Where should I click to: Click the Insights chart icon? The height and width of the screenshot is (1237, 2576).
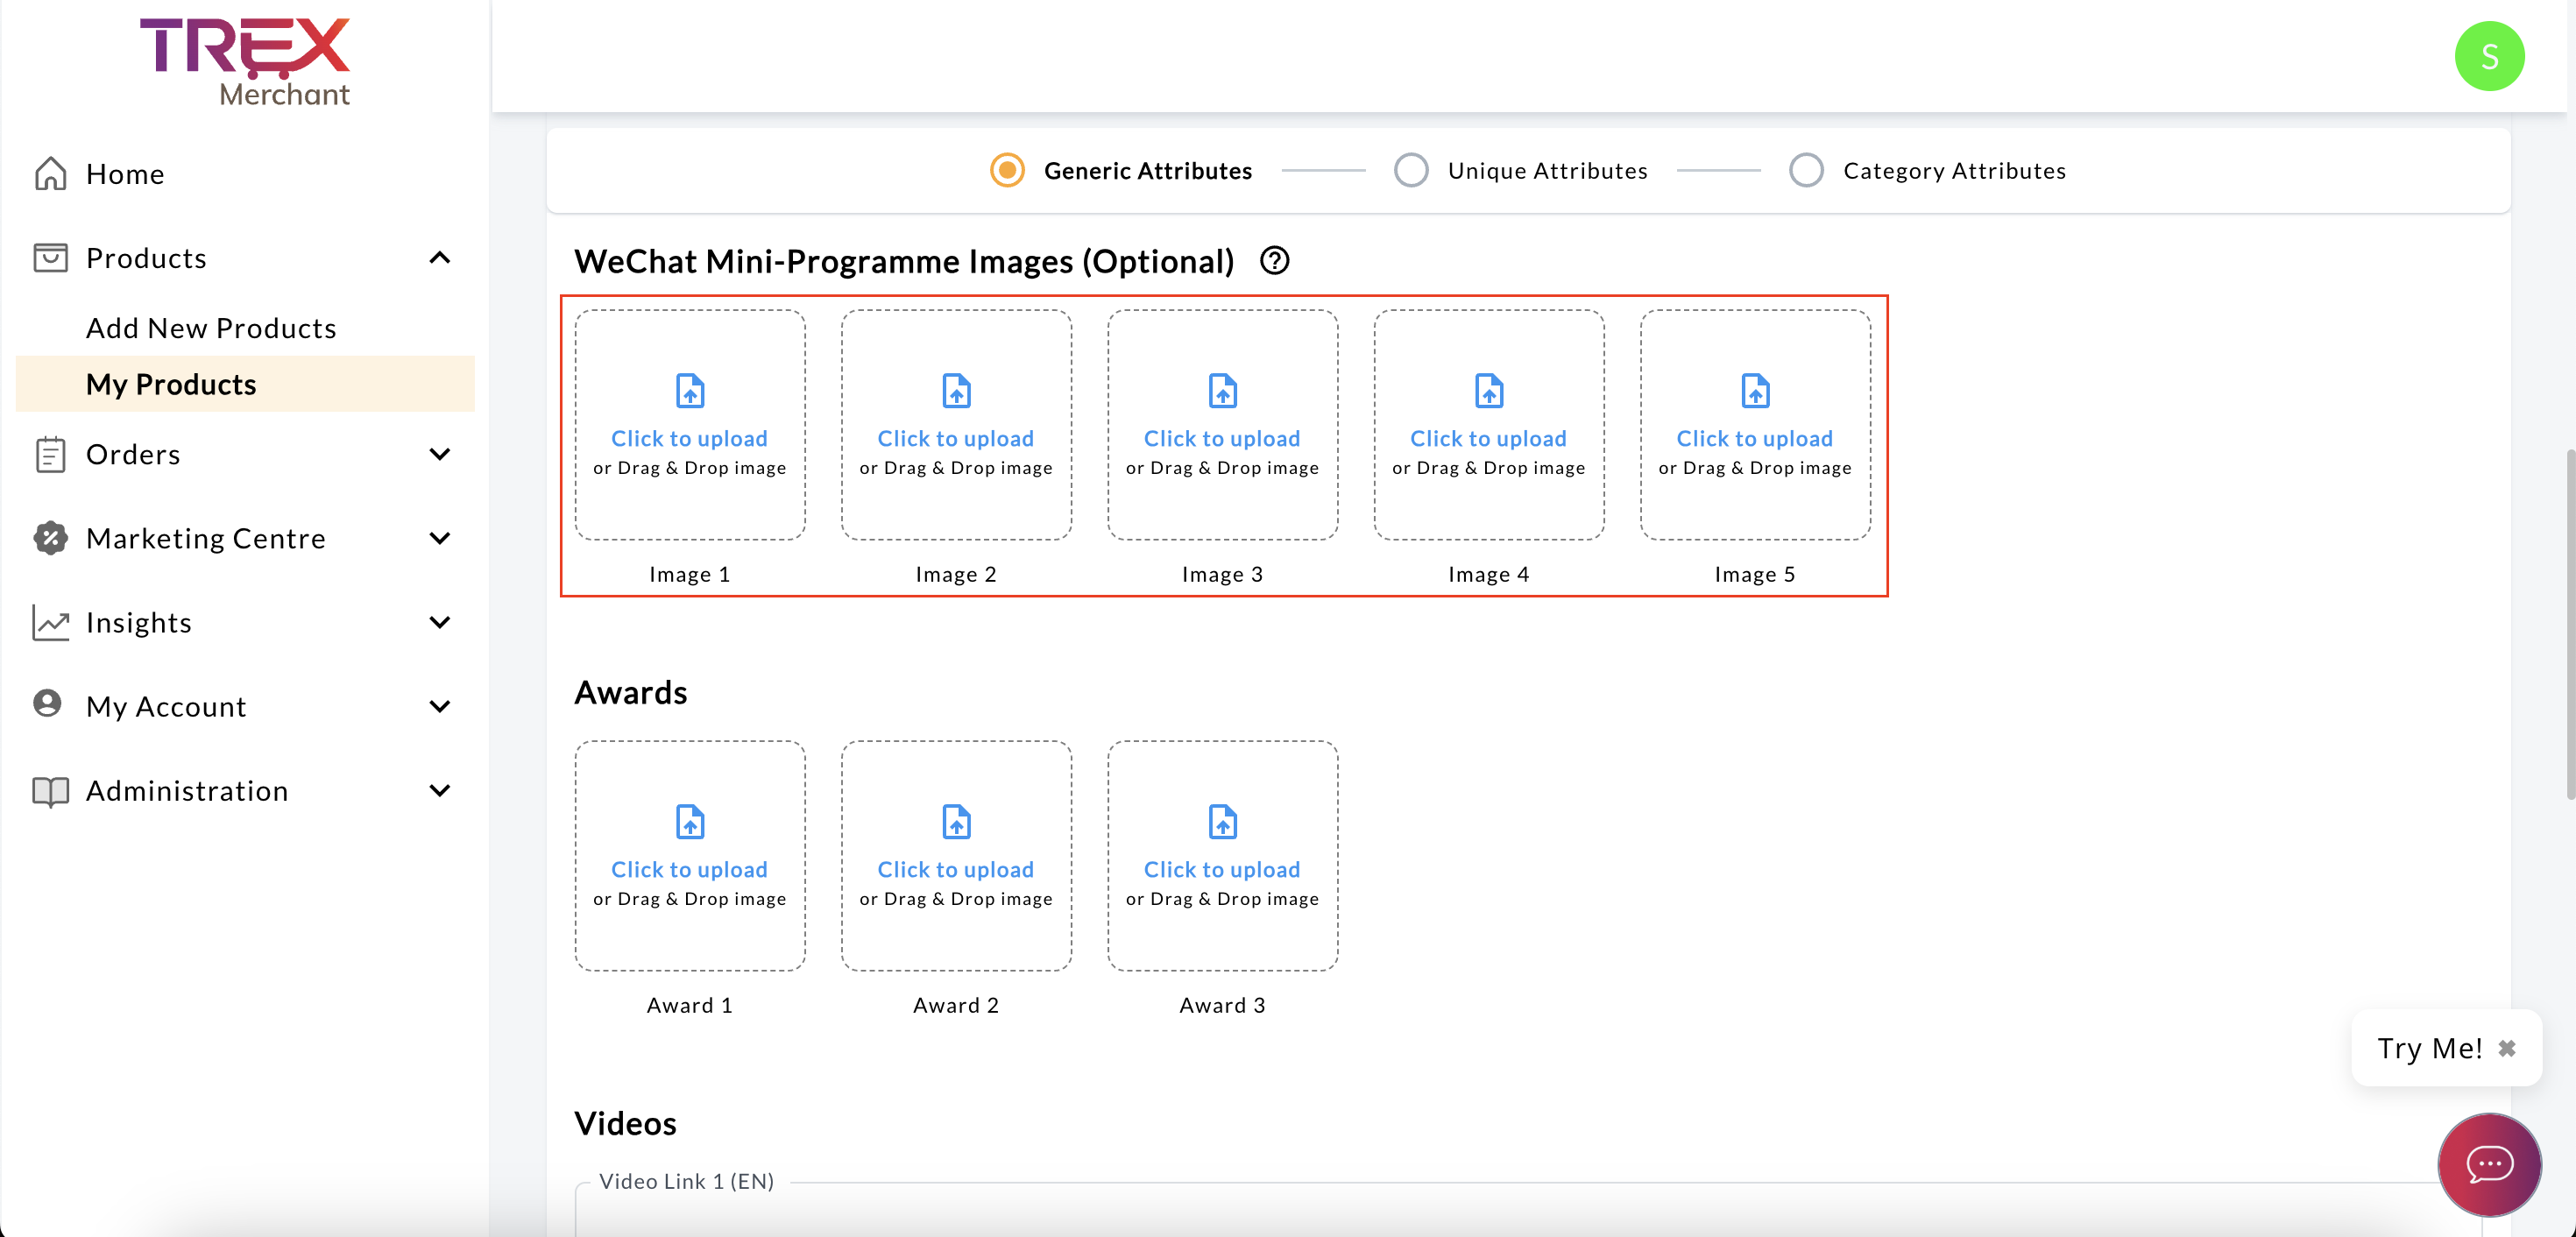(50, 622)
